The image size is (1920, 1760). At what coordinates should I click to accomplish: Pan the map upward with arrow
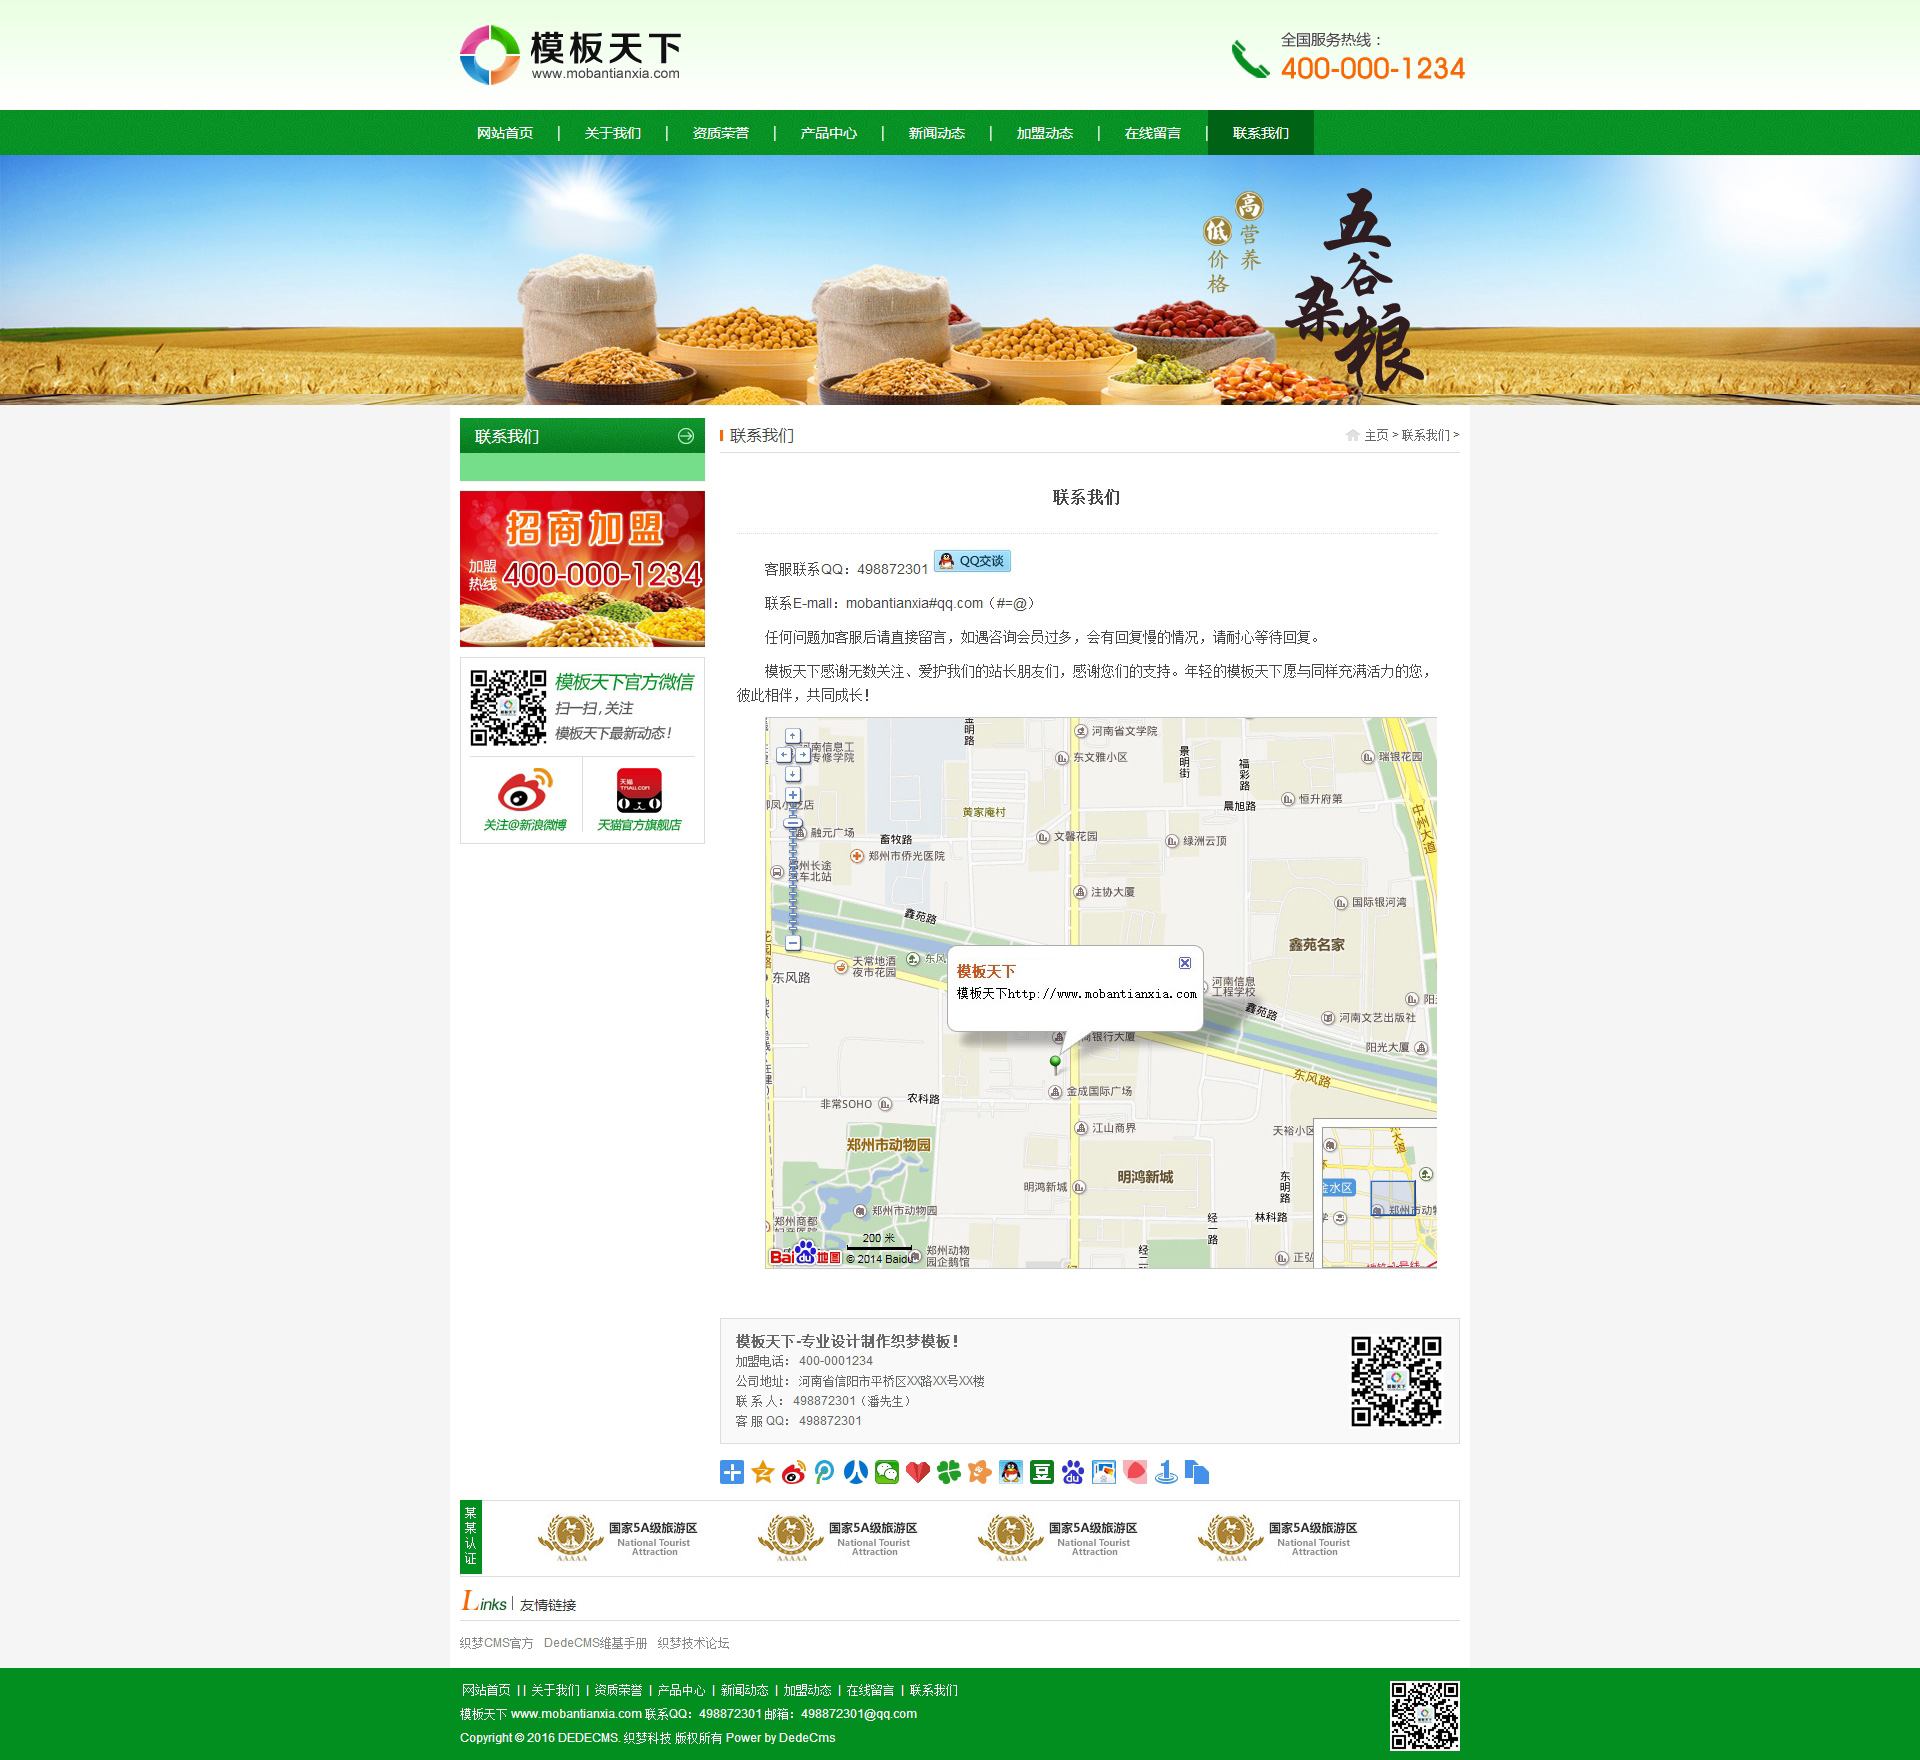coord(793,736)
